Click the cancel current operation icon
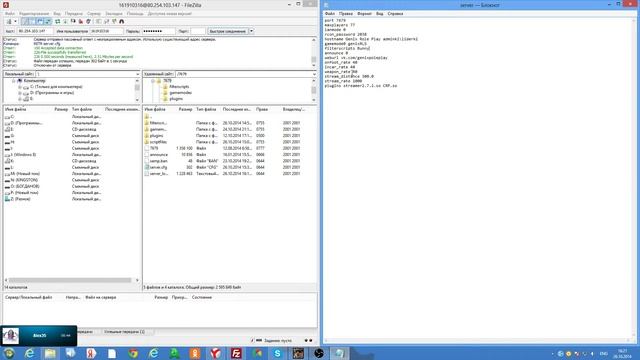The image size is (640, 360). tap(73, 21)
